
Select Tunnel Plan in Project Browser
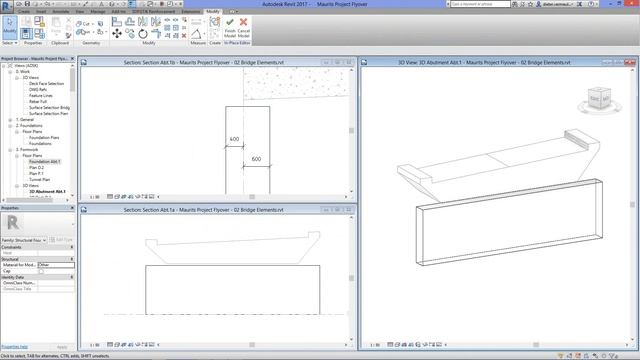(39, 180)
